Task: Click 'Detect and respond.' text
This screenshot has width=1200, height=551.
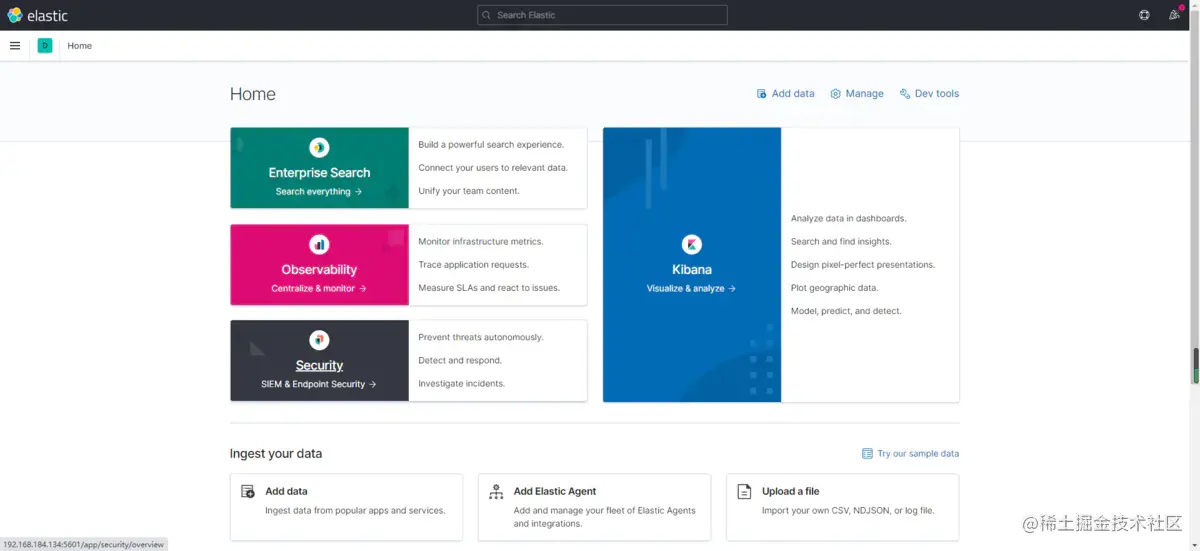Action: point(460,361)
